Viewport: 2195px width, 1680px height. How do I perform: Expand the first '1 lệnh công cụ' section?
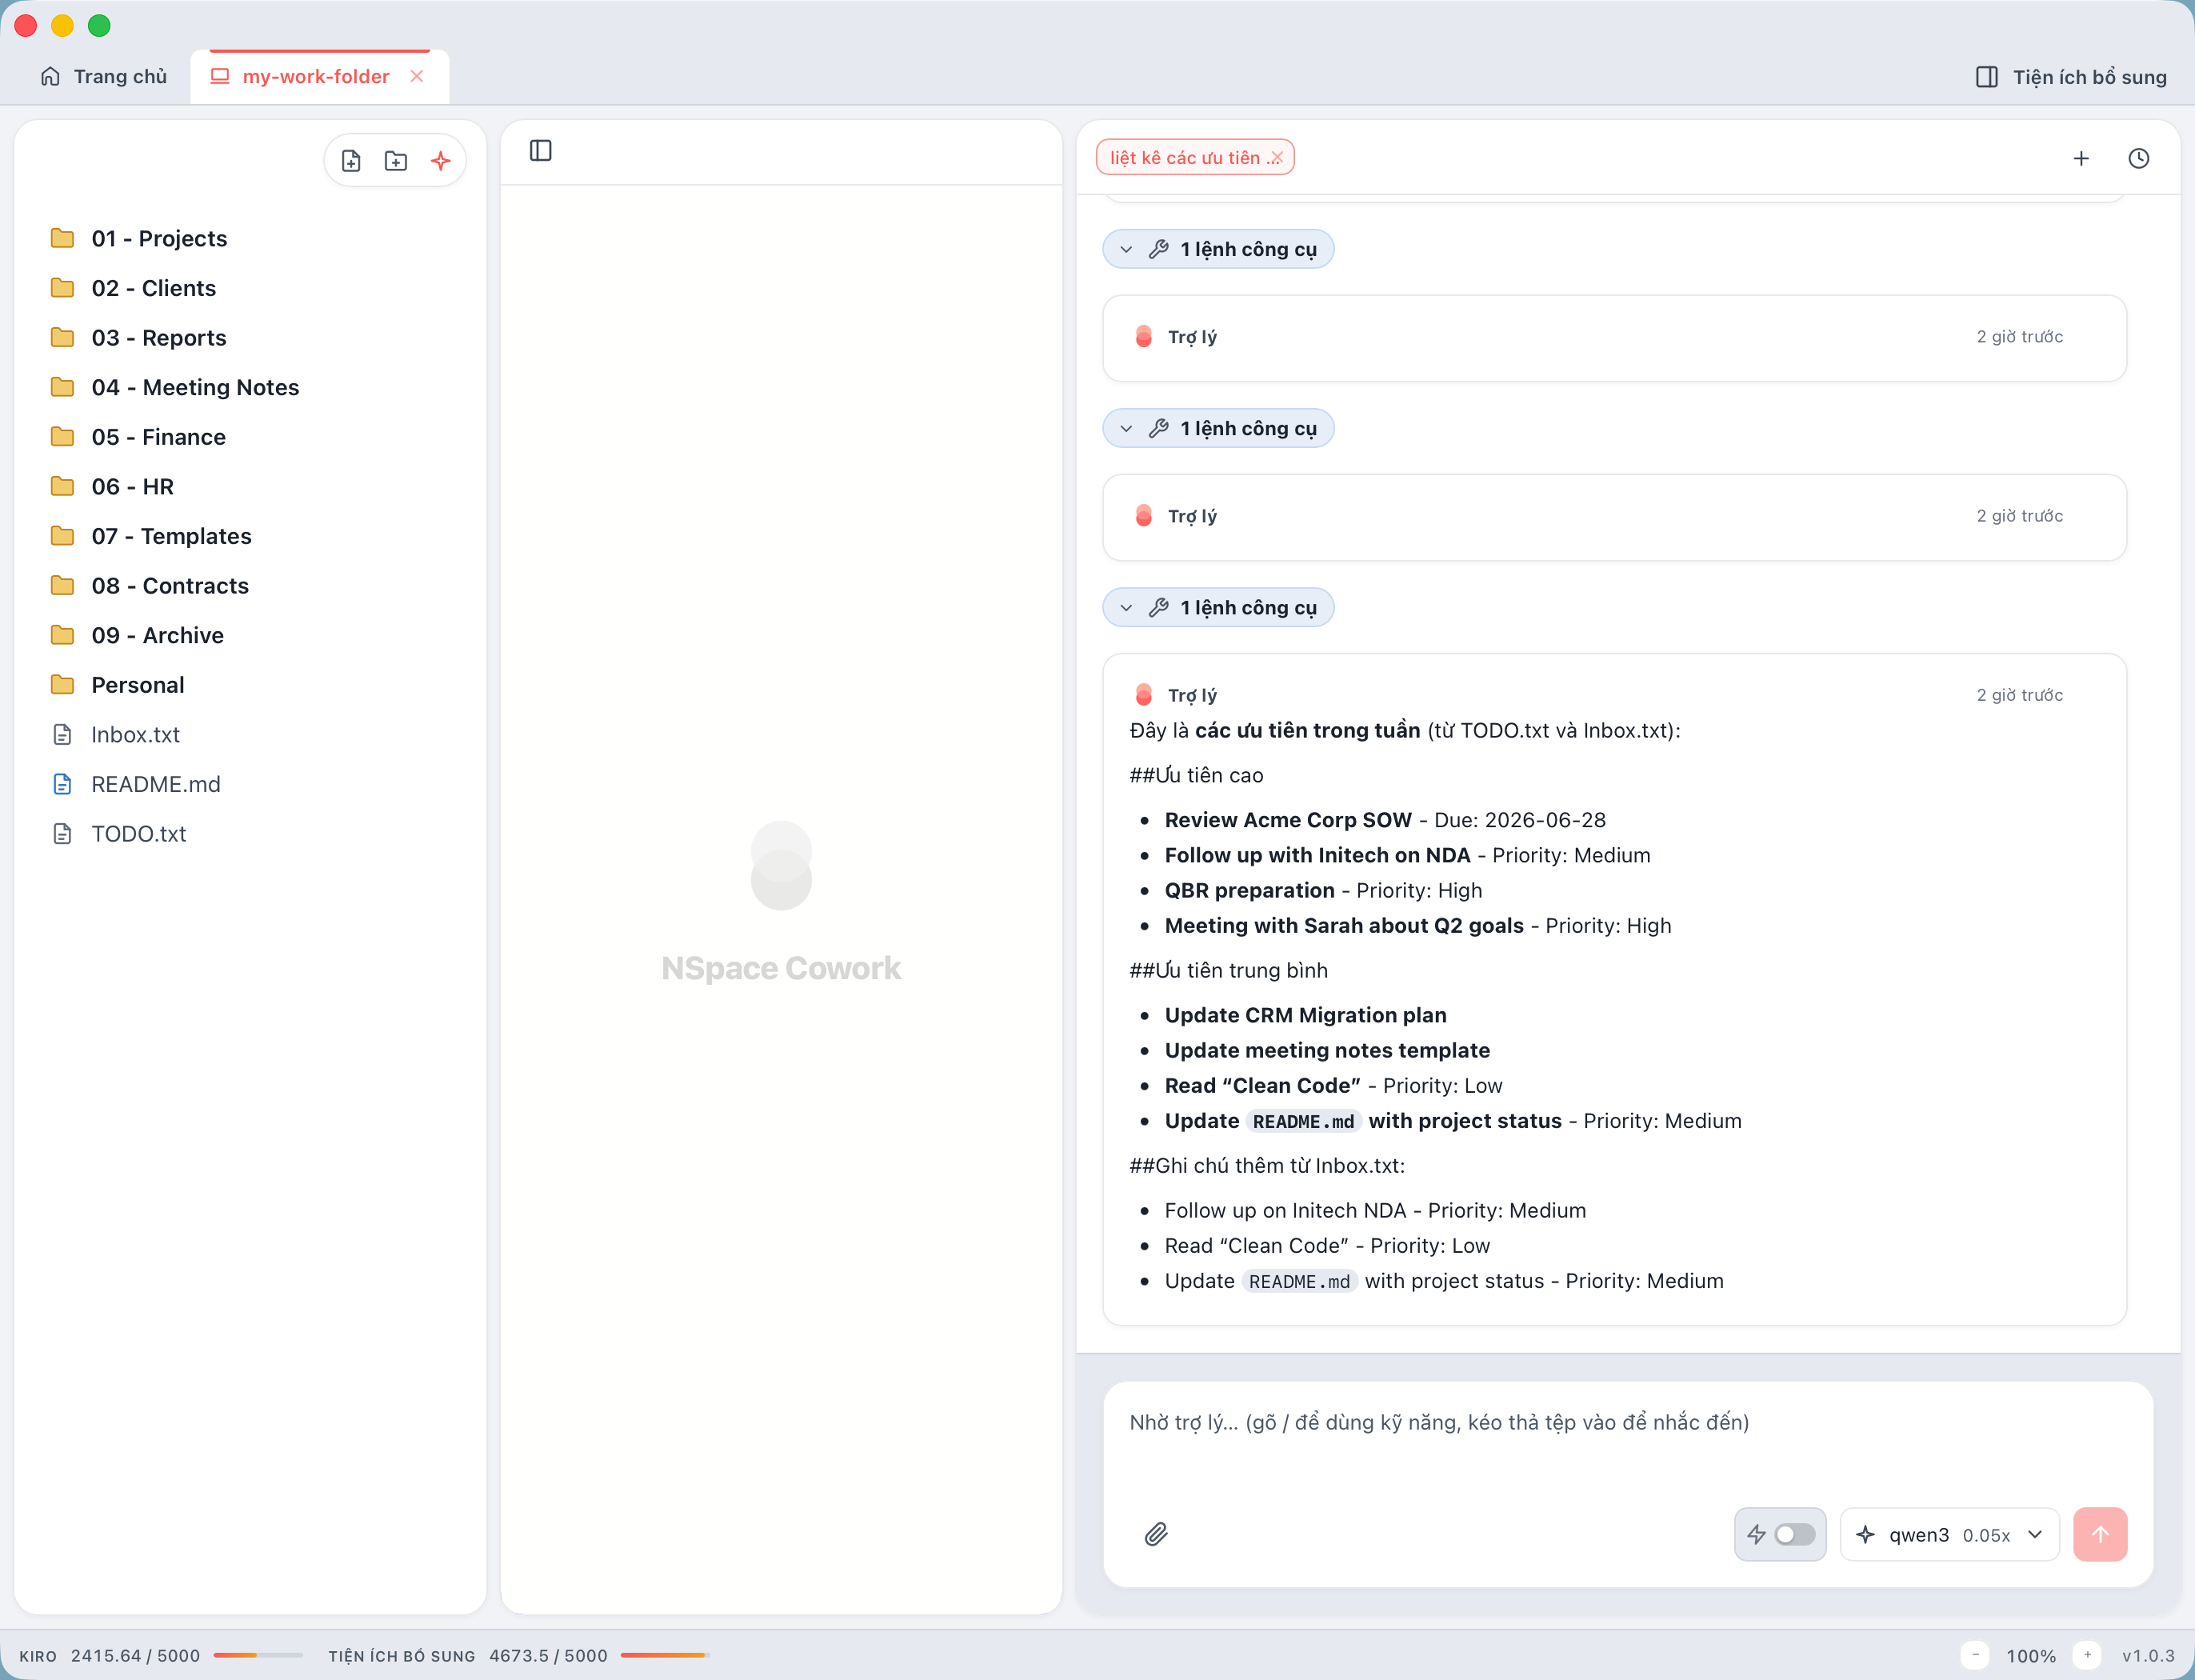pyautogui.click(x=1218, y=249)
